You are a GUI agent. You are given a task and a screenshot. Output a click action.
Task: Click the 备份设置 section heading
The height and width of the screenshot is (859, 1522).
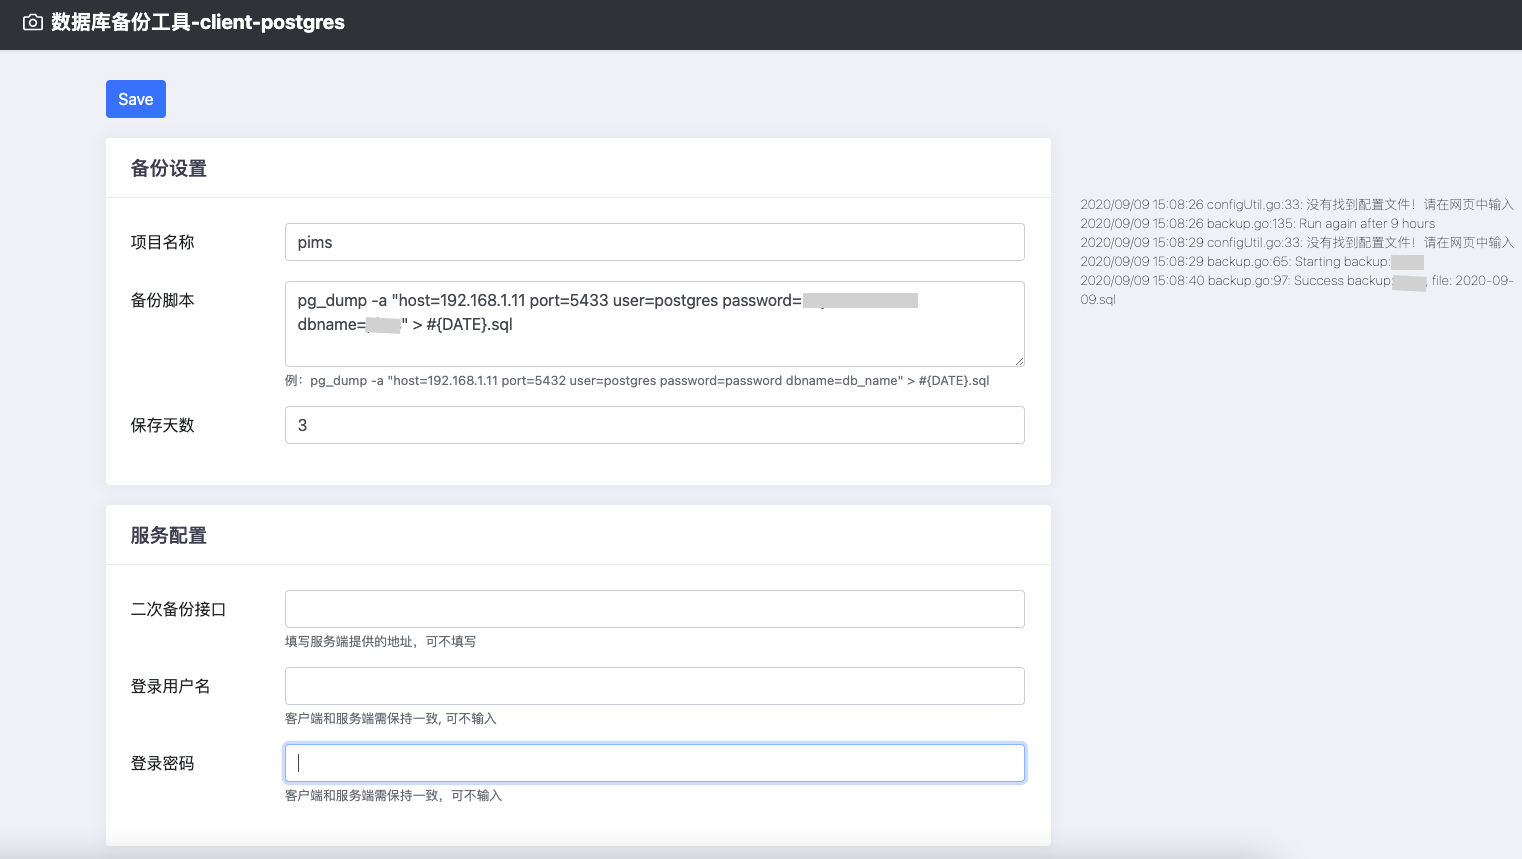pos(168,169)
